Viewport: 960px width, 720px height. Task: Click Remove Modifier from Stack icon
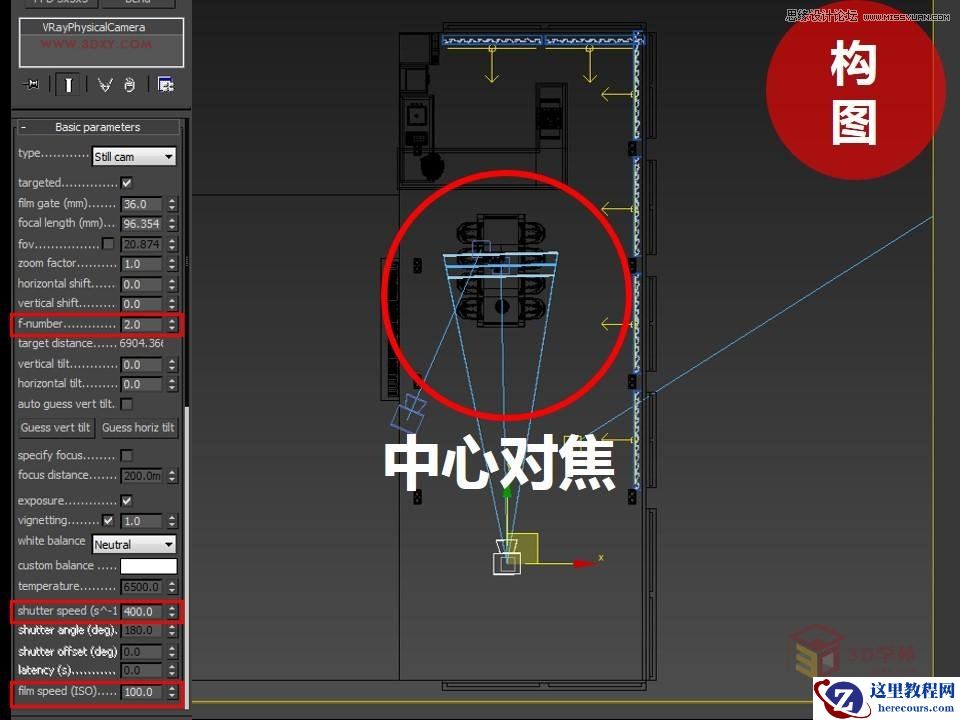129,84
